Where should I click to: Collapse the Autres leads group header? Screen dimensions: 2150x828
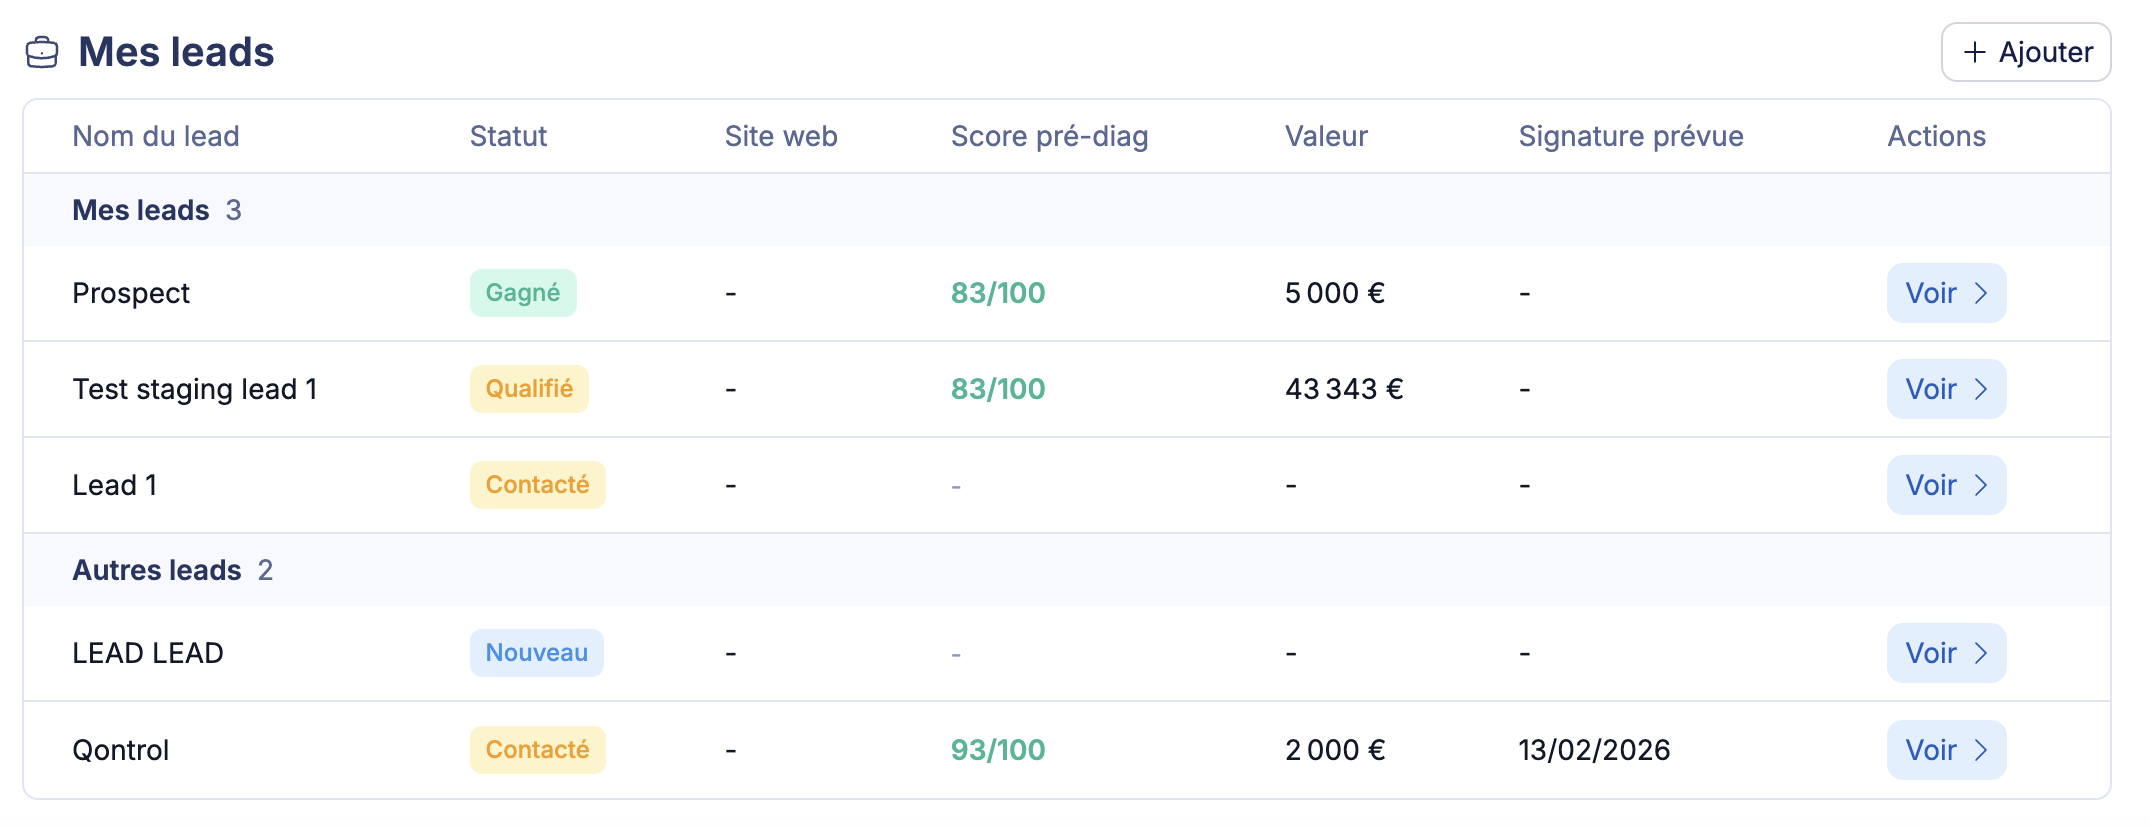tap(157, 570)
